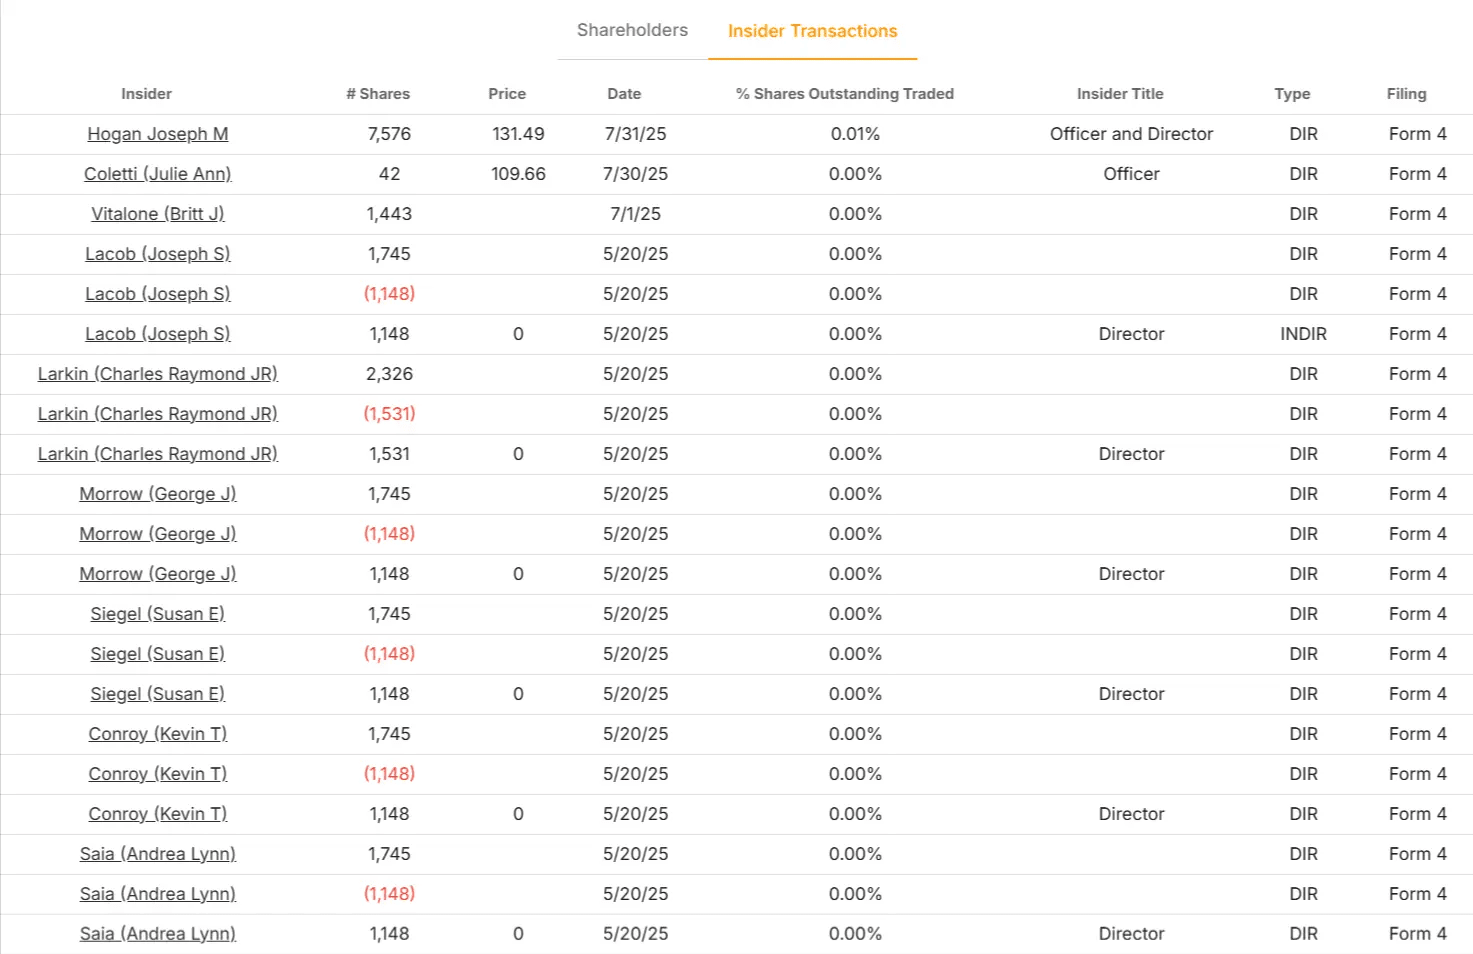Screen dimensions: 1473x954
Task: Sort by the Insider column header
Action: click(146, 94)
